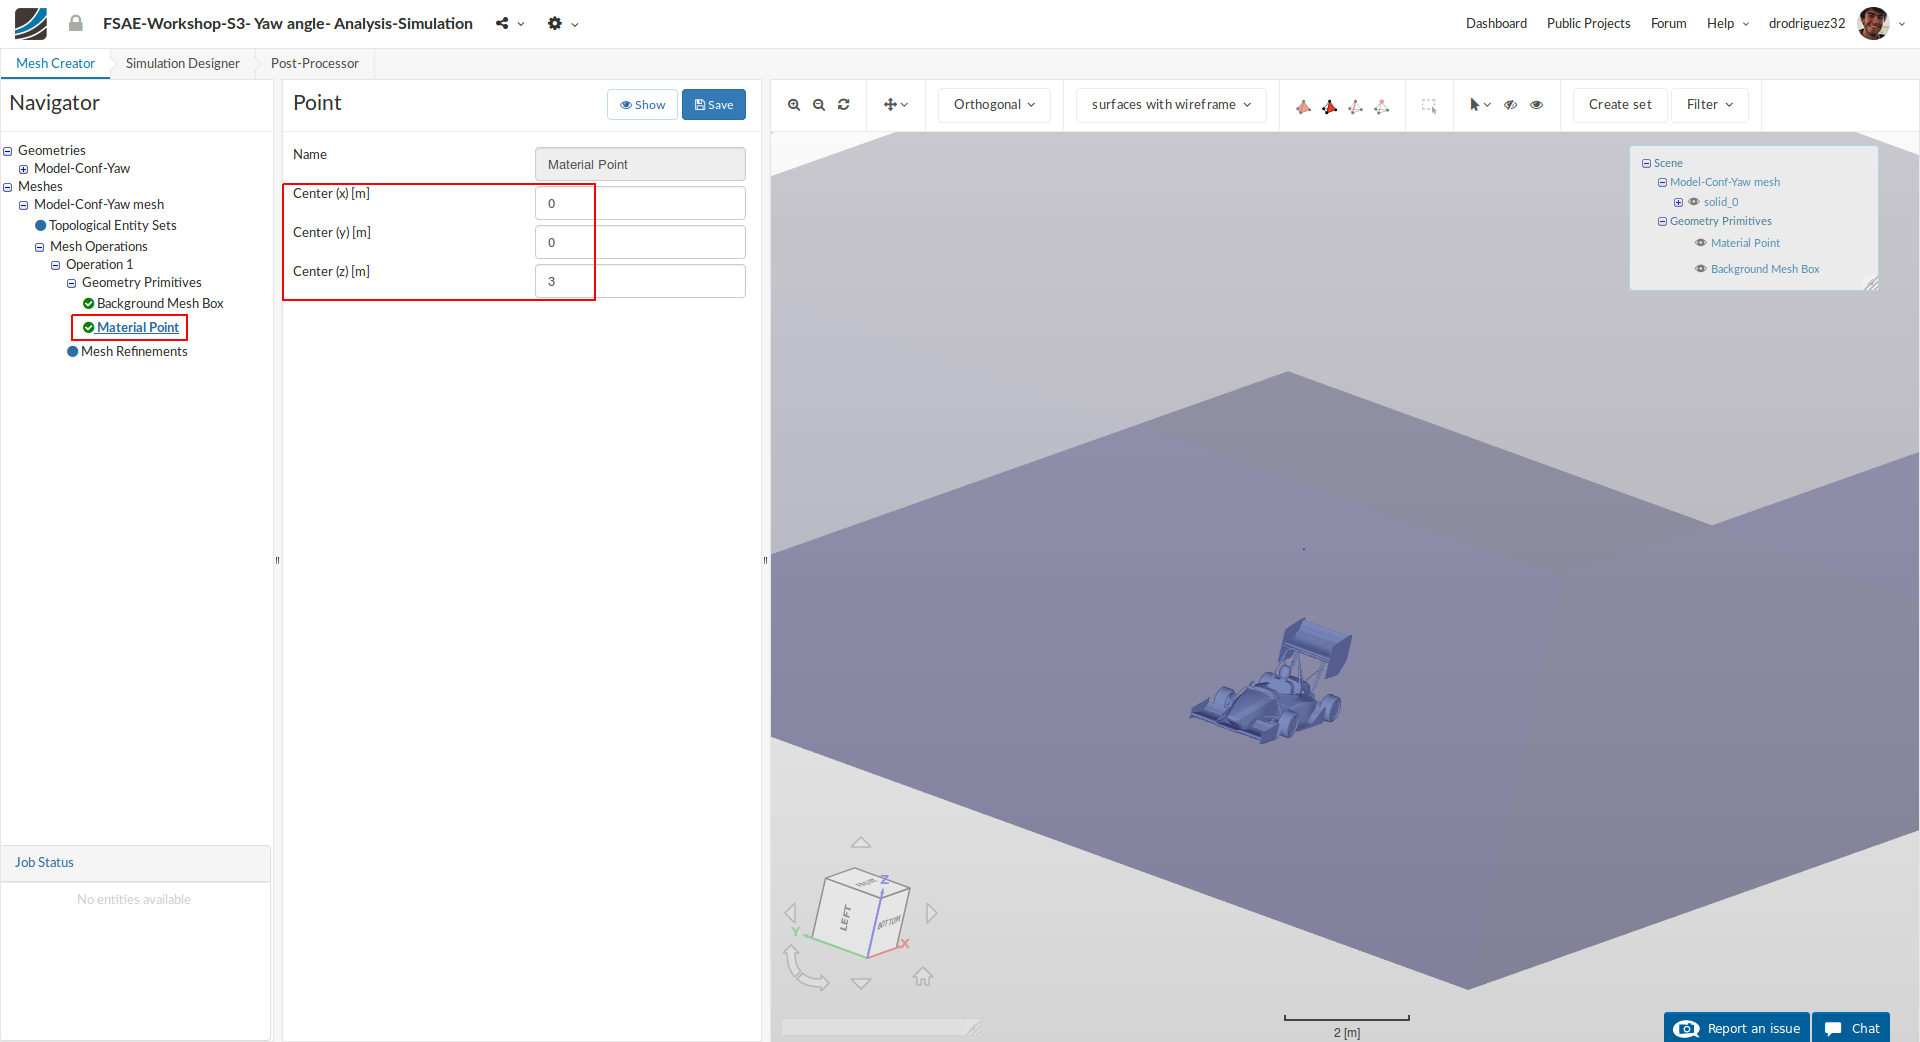Collapse the Mesh Operations node

[x=40, y=247]
